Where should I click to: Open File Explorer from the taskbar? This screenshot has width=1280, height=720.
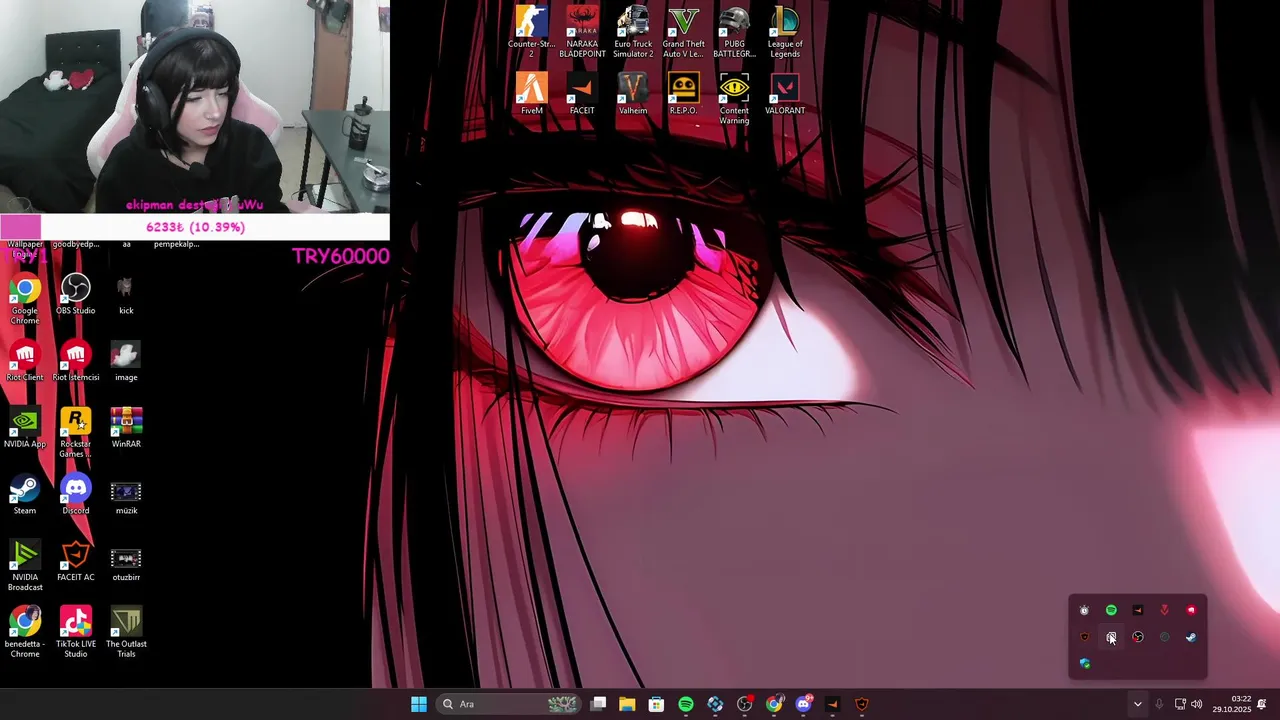(627, 704)
